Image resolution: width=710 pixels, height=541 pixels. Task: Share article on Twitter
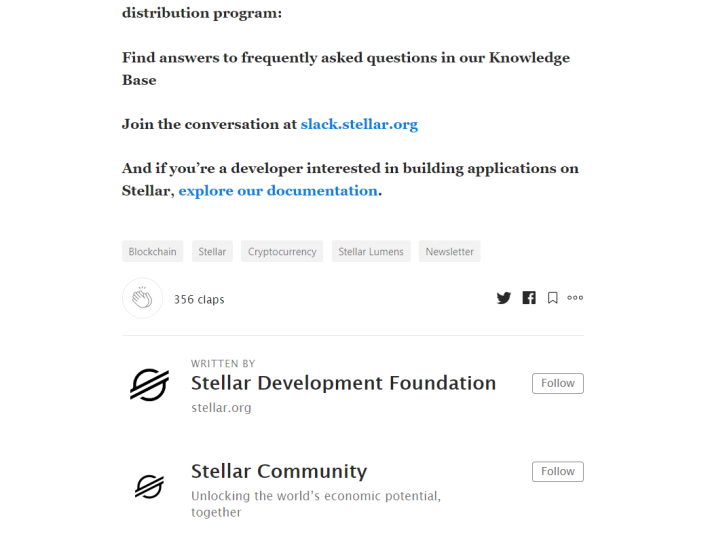(504, 298)
